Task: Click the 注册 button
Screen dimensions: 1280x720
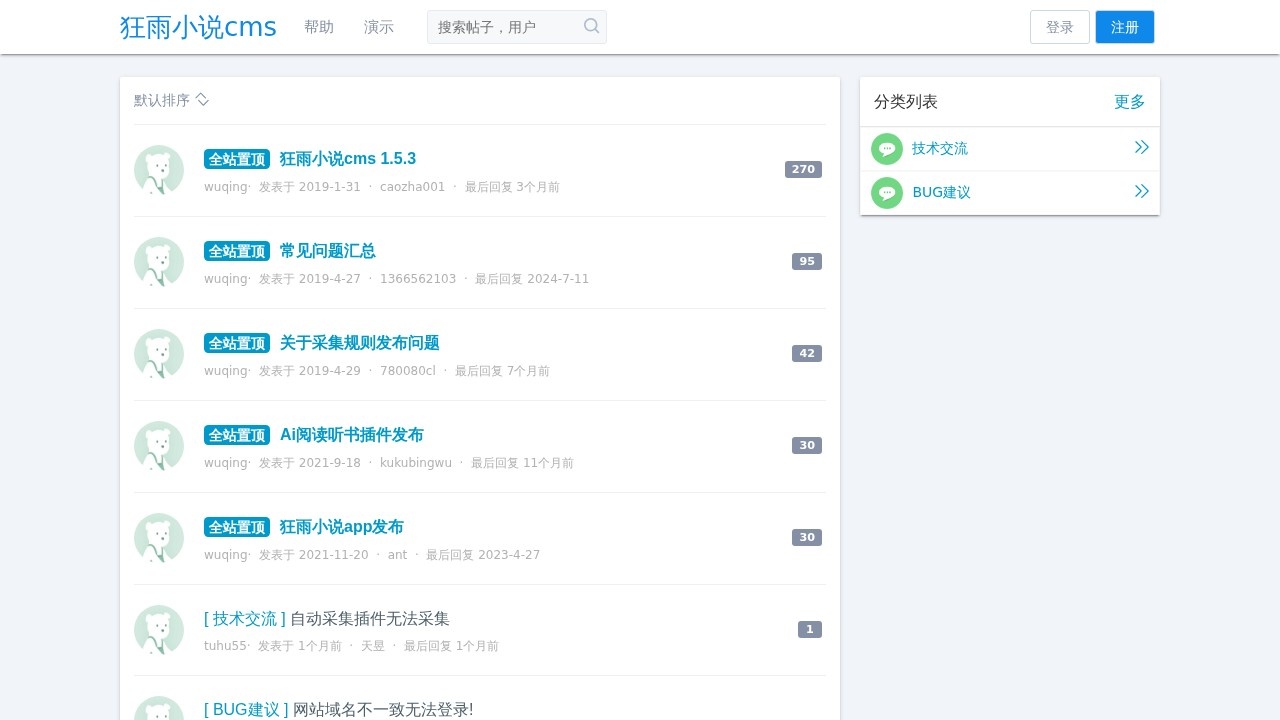Action: [1124, 27]
